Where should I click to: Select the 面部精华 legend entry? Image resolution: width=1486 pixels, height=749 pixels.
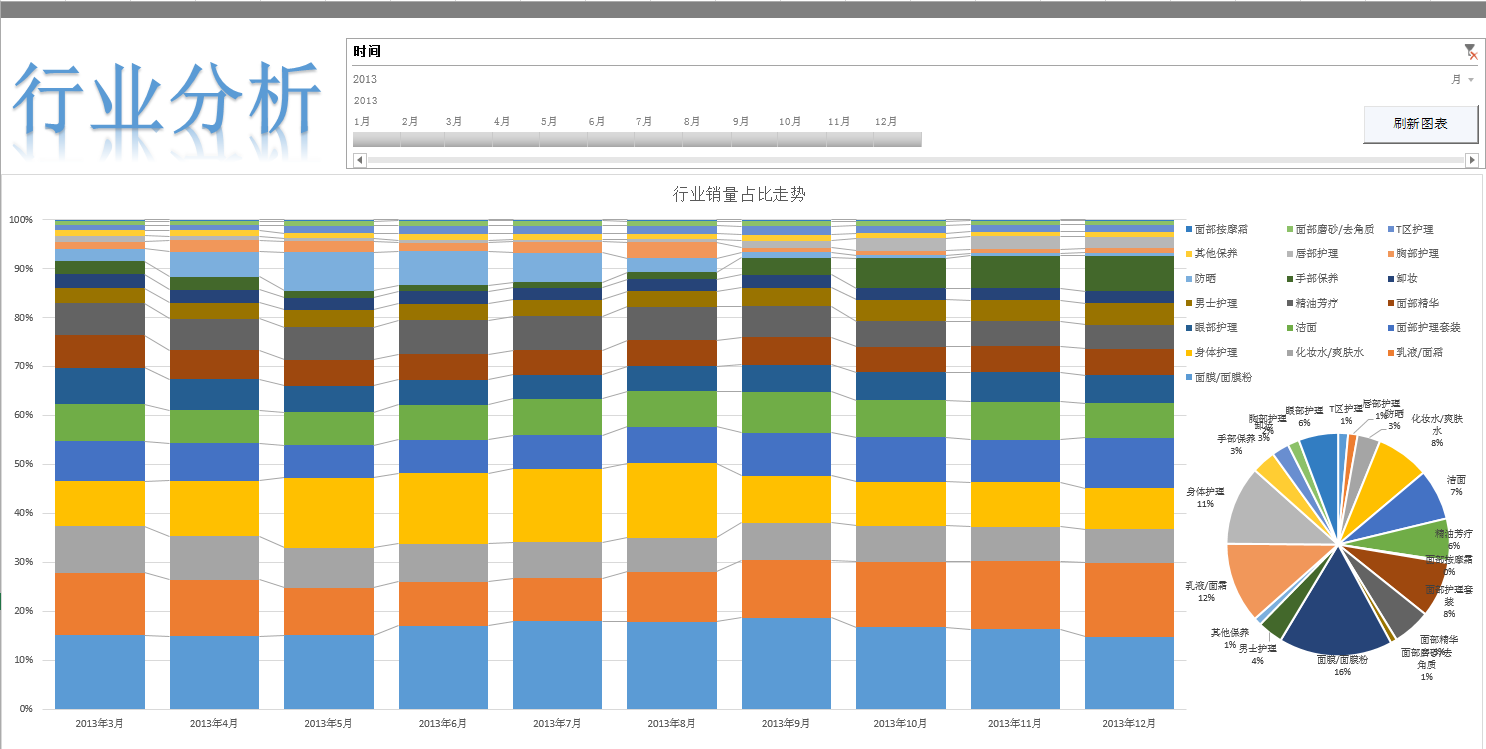pyautogui.click(x=1413, y=303)
